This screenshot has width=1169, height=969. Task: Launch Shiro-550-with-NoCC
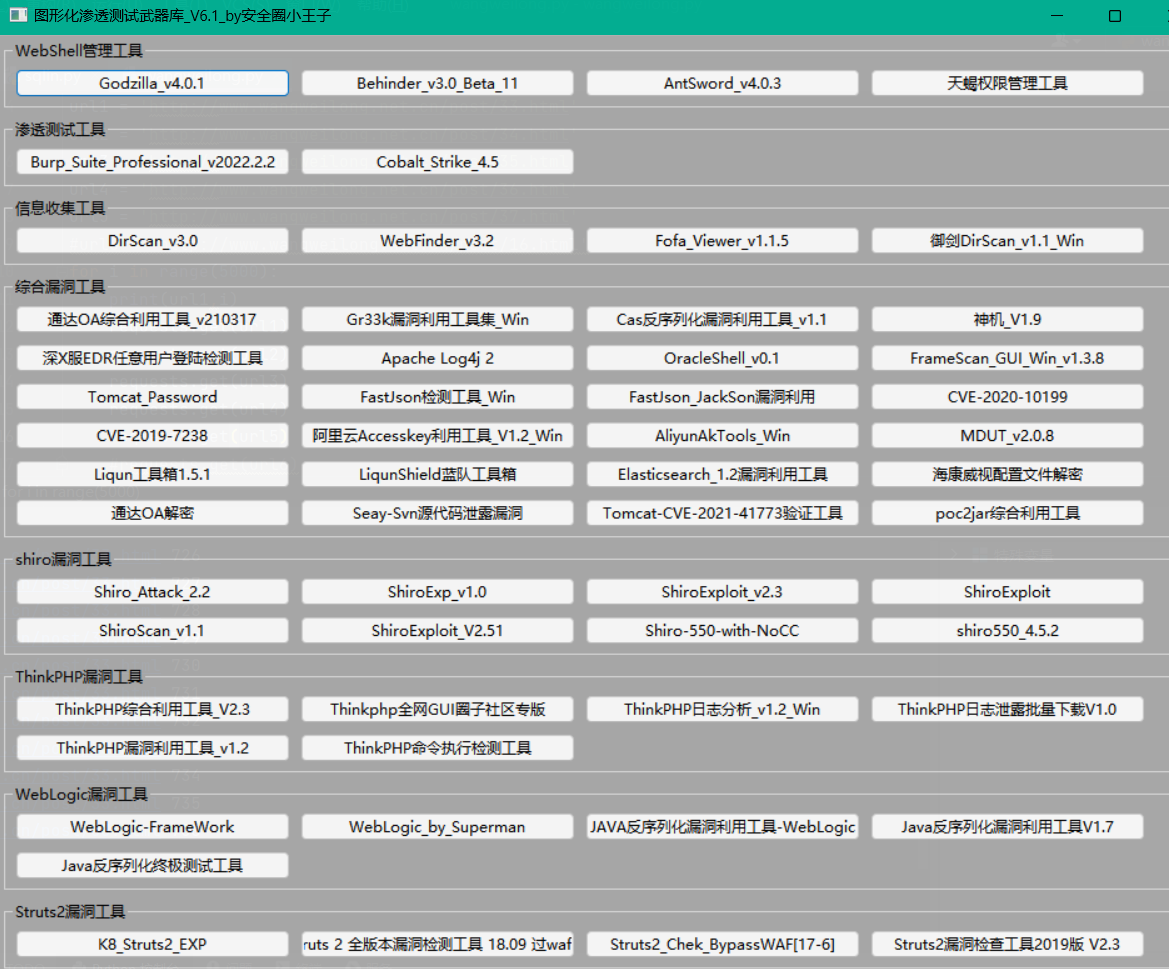click(722, 631)
